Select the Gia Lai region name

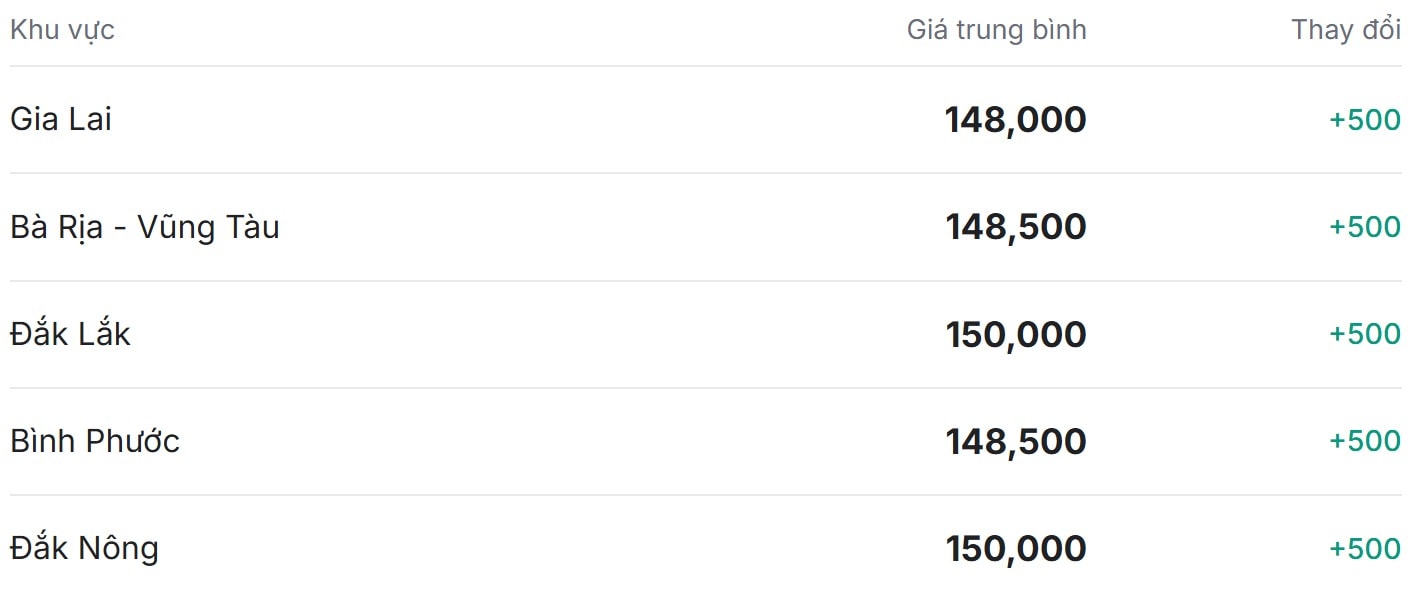coord(61,119)
